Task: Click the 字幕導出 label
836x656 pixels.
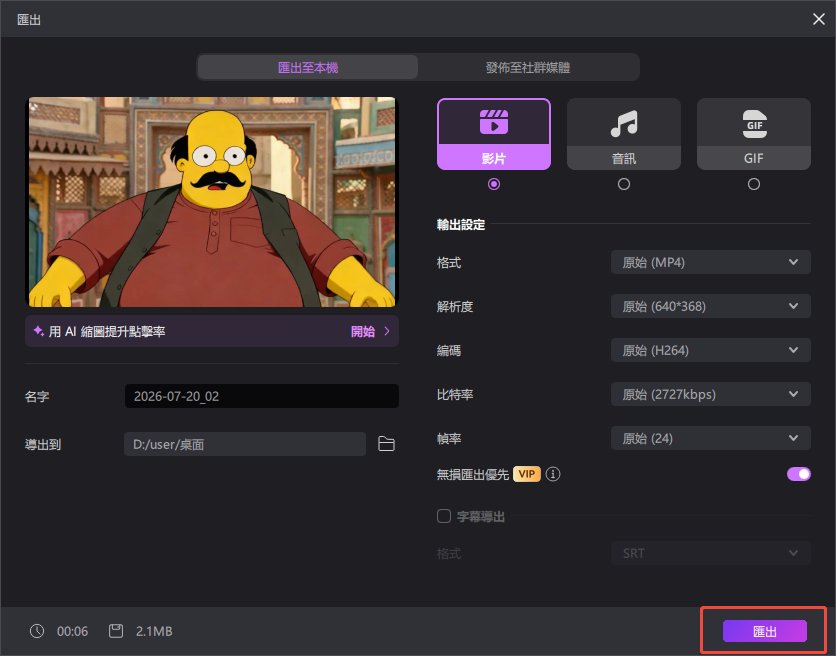Action: pyautogui.click(x=480, y=516)
